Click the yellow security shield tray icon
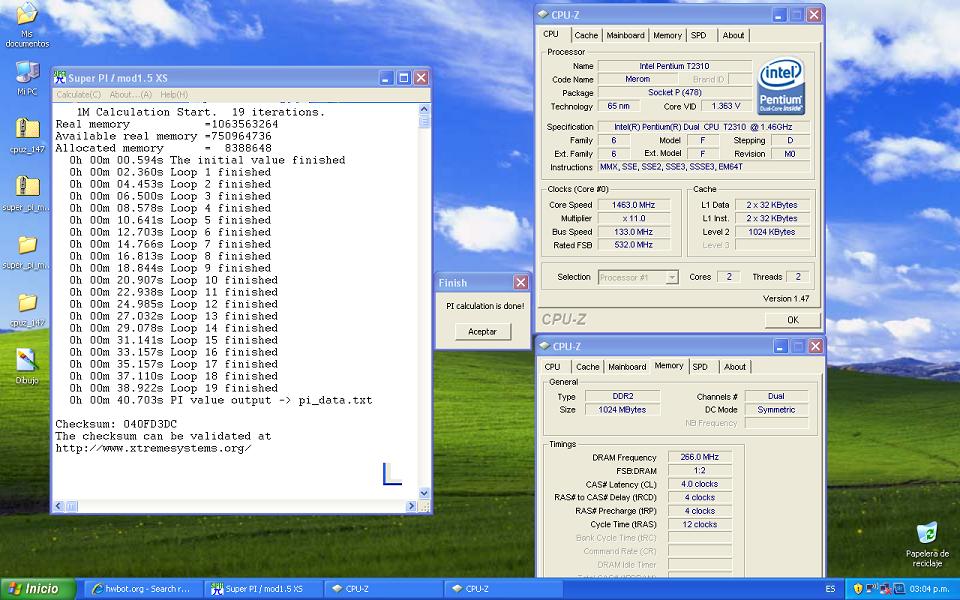Screen dimensions: 960x600 click(858, 589)
